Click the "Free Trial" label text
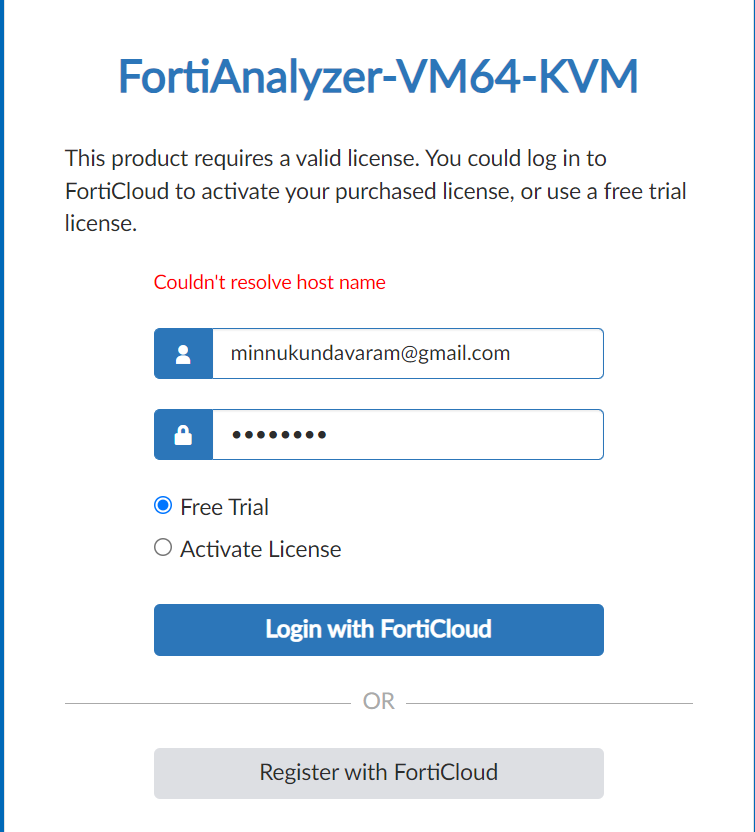Image resolution: width=755 pixels, height=832 pixels. click(x=224, y=507)
